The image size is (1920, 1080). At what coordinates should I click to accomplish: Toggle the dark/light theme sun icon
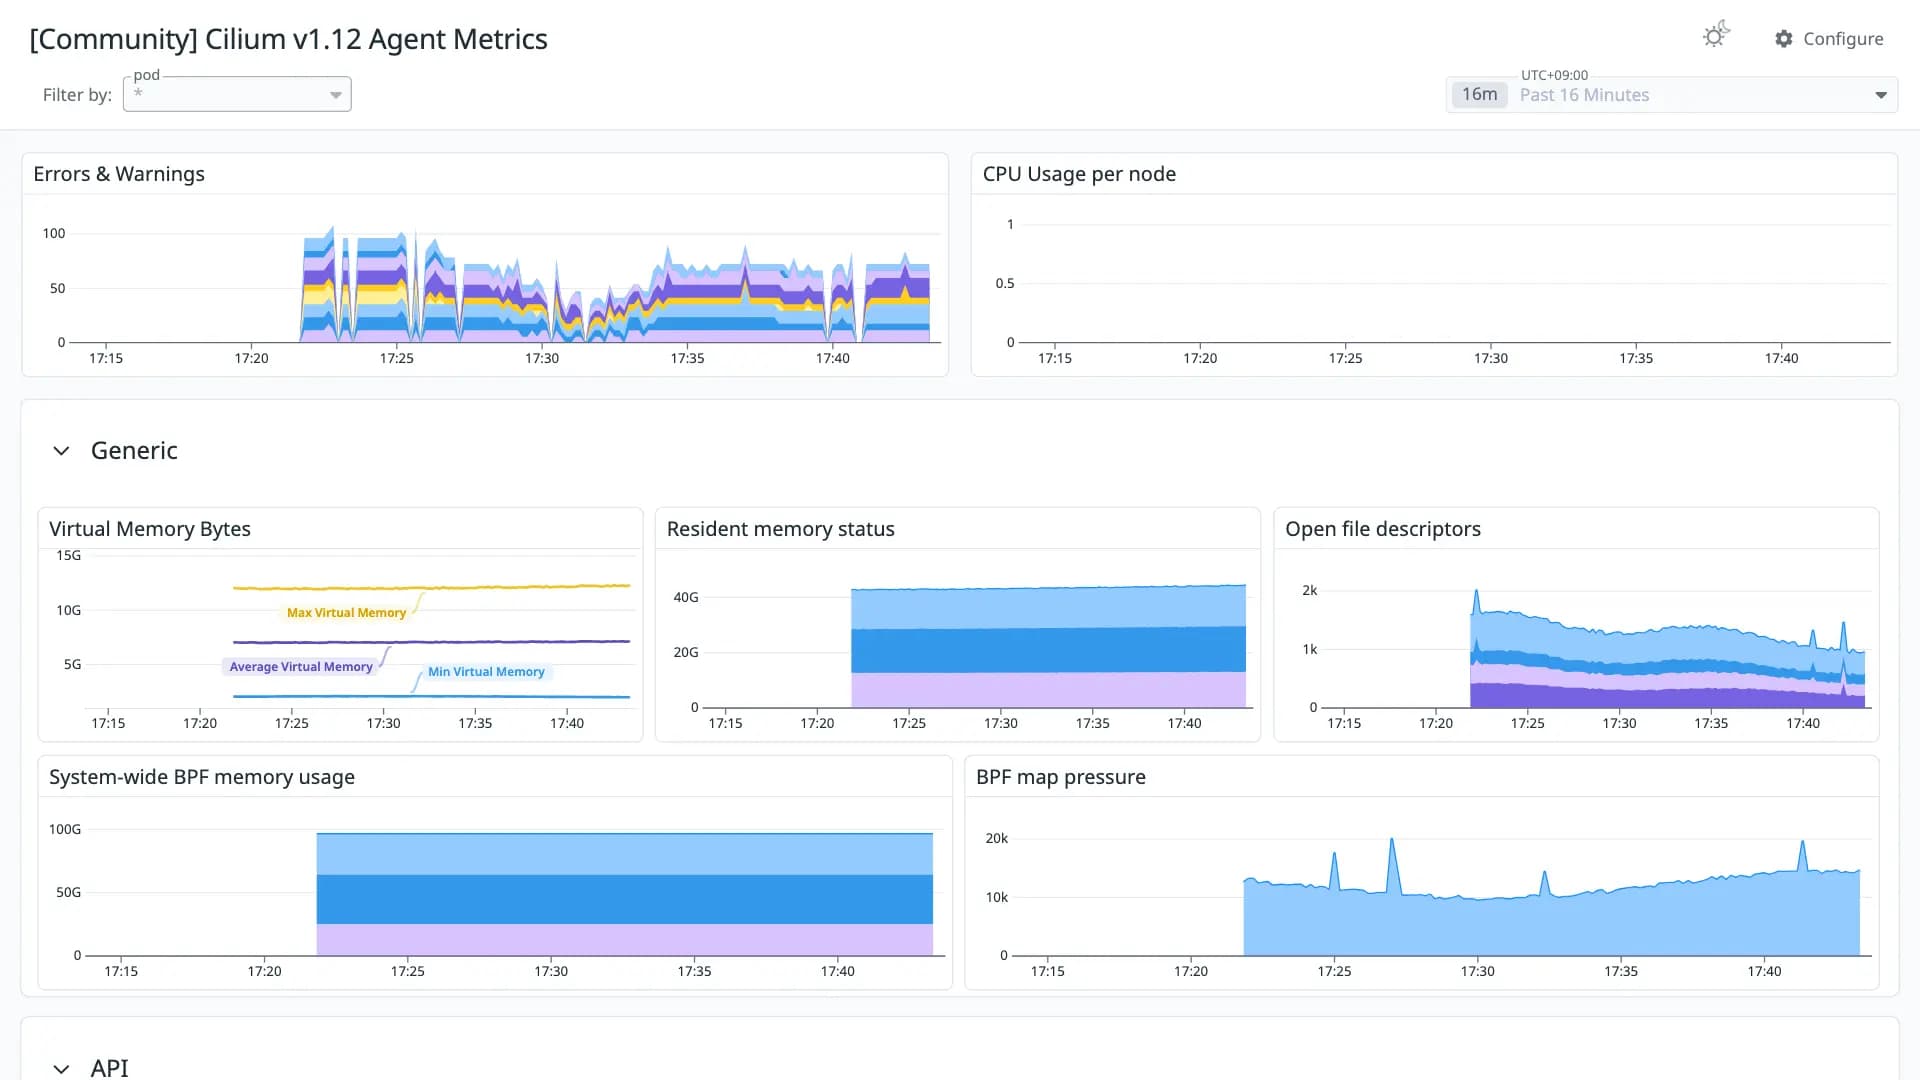(x=1716, y=36)
